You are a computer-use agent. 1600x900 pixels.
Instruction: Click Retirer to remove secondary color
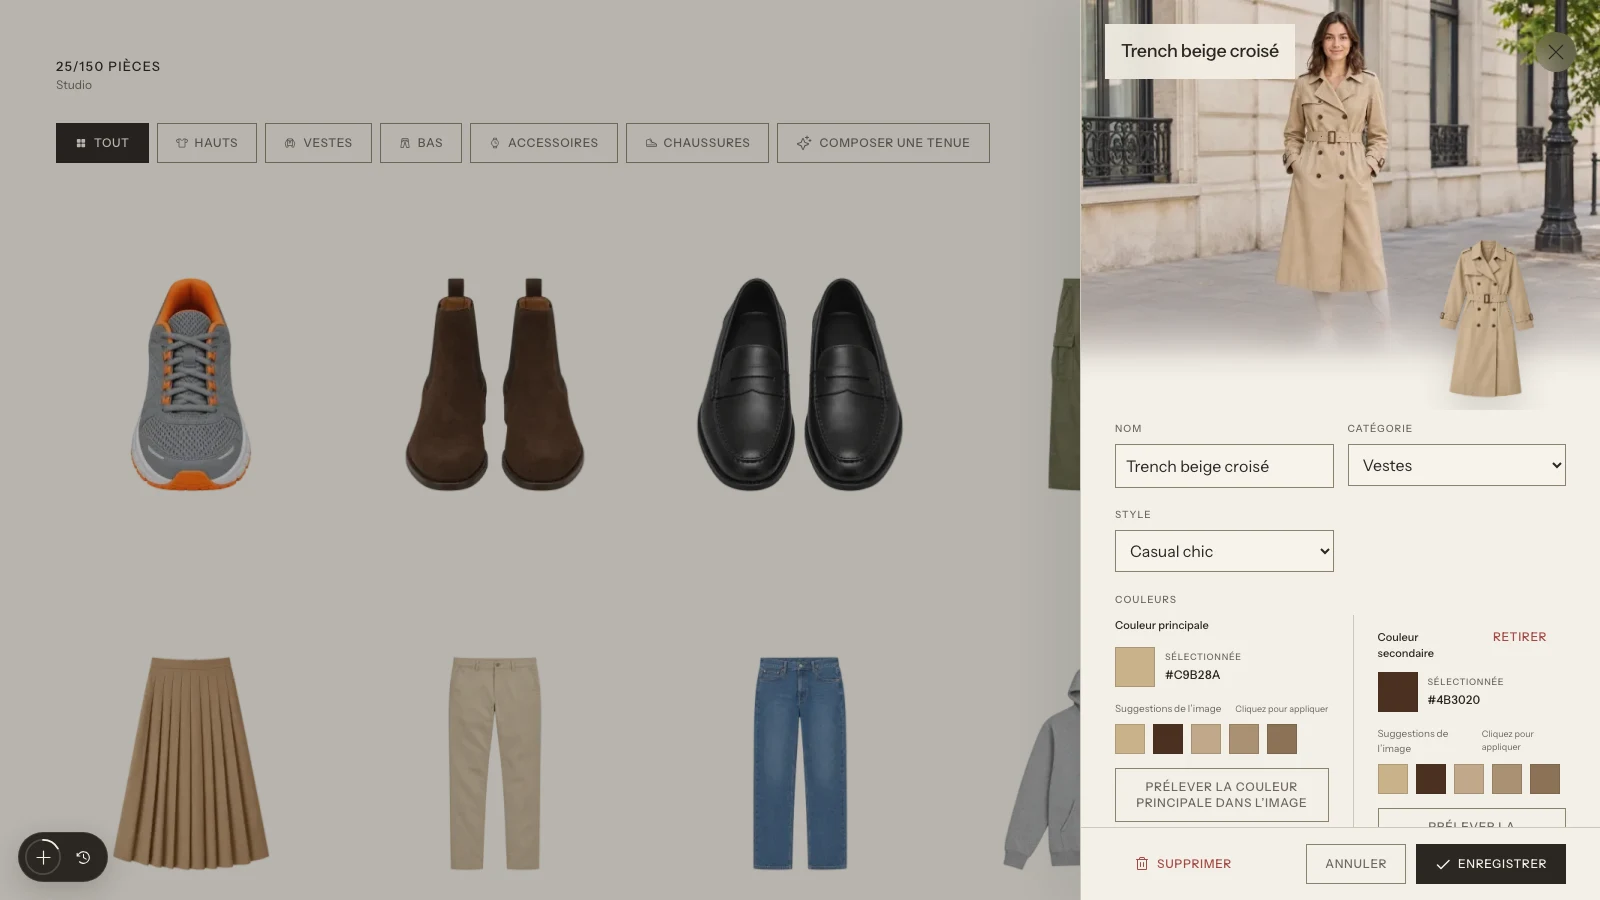click(x=1519, y=637)
